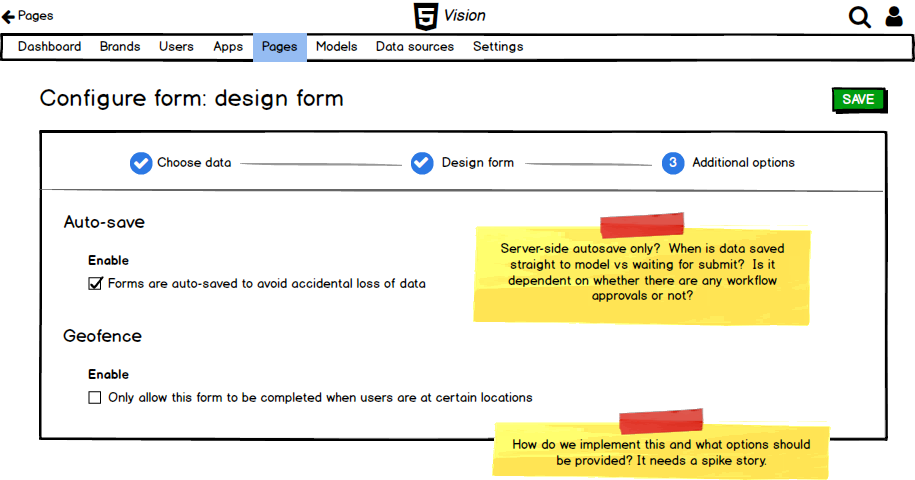915x480 pixels.
Task: Switch to the Users menu item
Action: click(x=176, y=47)
